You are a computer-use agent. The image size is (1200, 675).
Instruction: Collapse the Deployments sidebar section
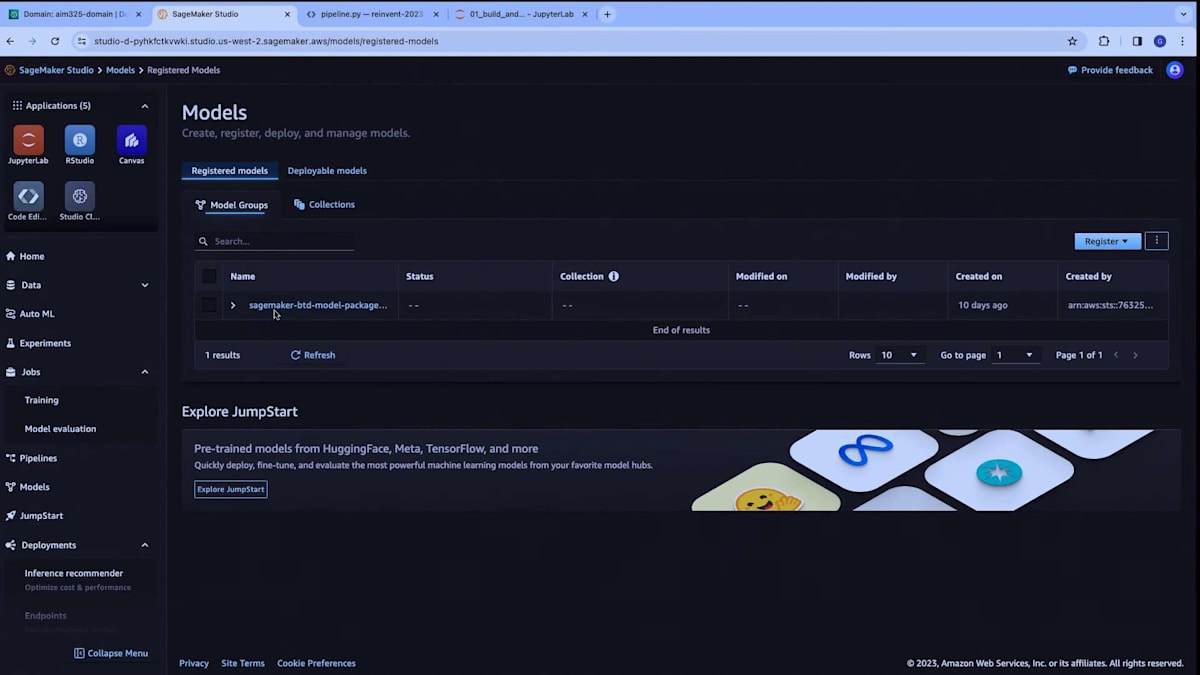pyautogui.click(x=144, y=545)
